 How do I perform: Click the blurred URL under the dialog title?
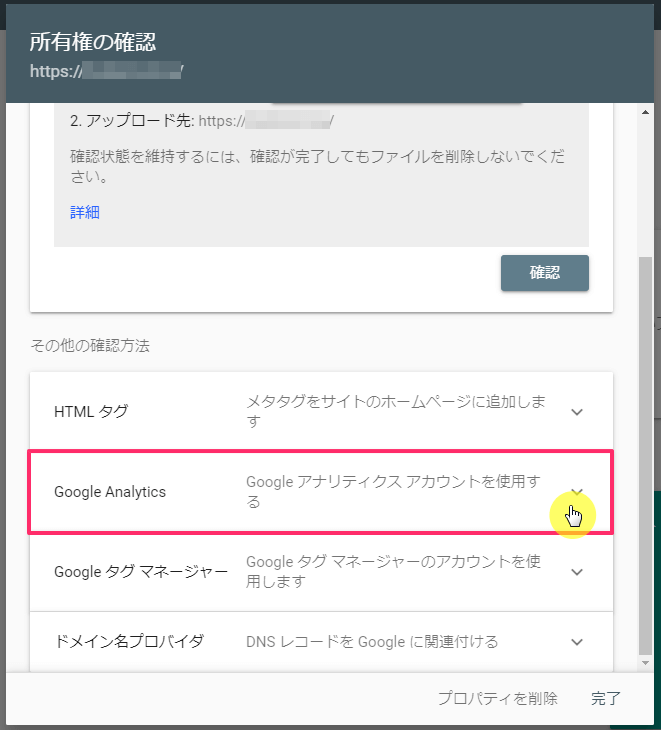click(107, 71)
